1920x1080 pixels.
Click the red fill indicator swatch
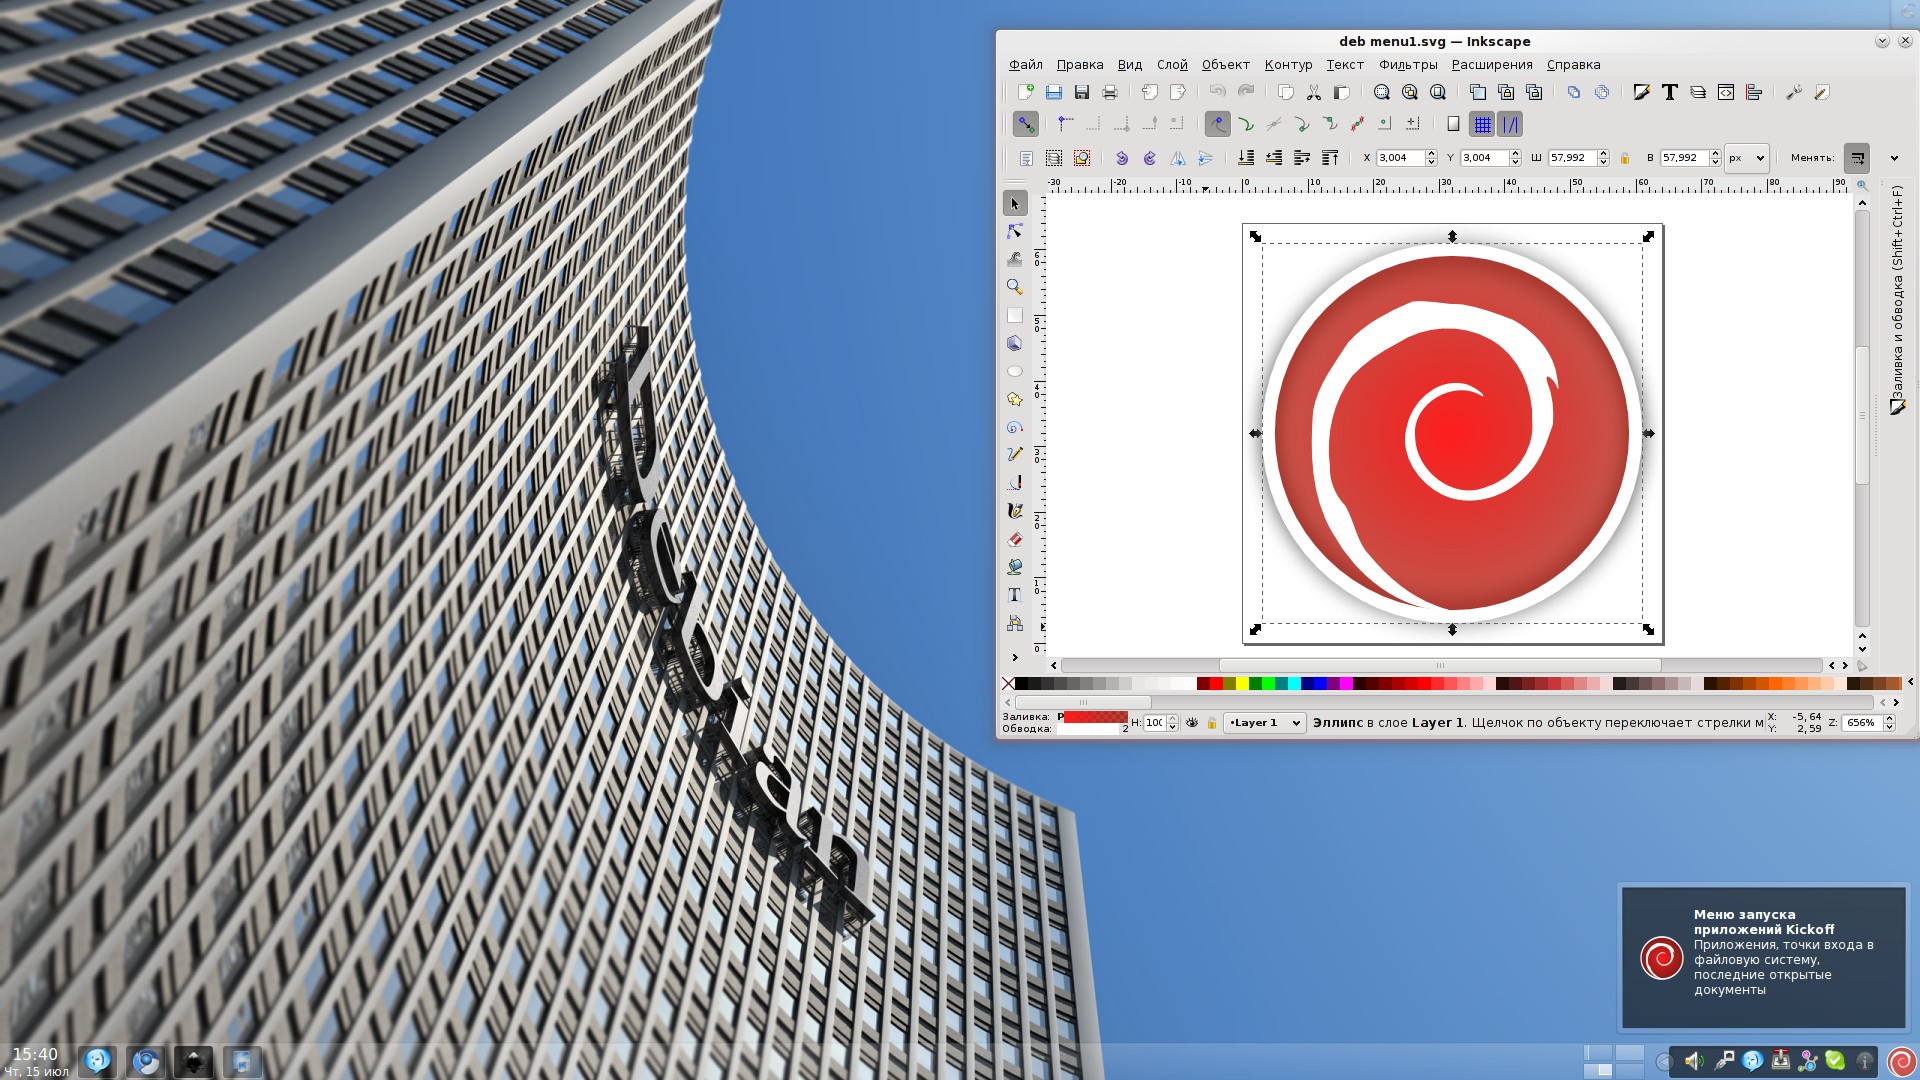[1094, 717]
